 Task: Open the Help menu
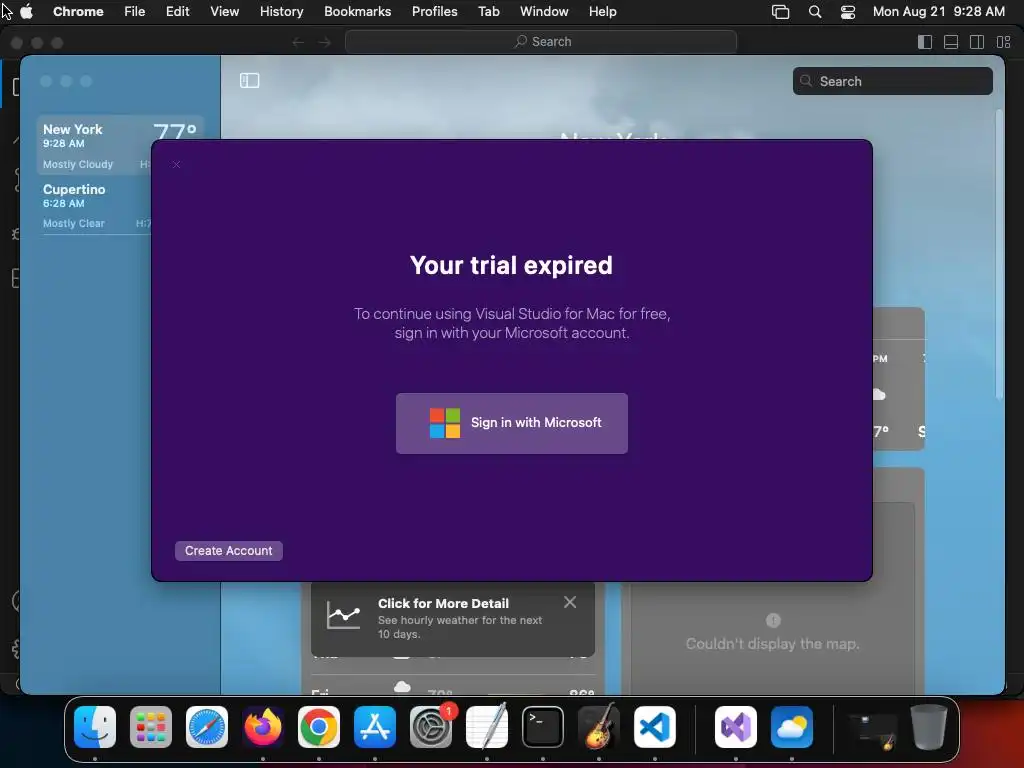click(x=602, y=11)
